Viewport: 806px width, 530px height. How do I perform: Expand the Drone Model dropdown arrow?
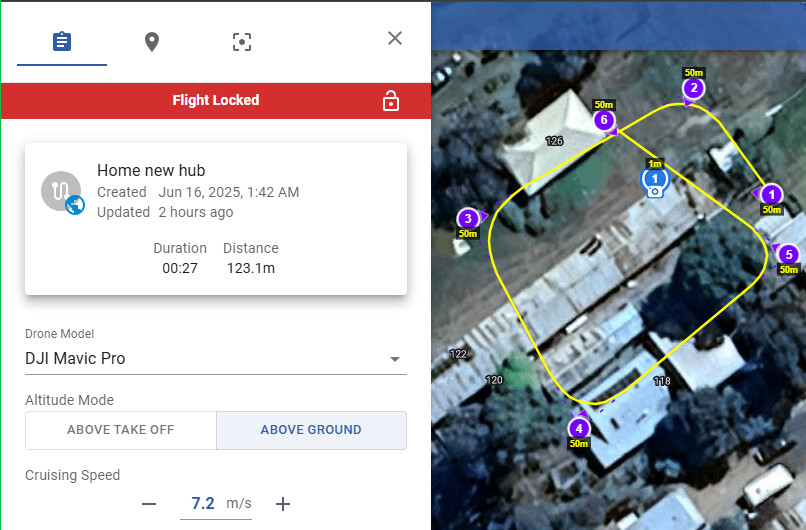click(395, 359)
